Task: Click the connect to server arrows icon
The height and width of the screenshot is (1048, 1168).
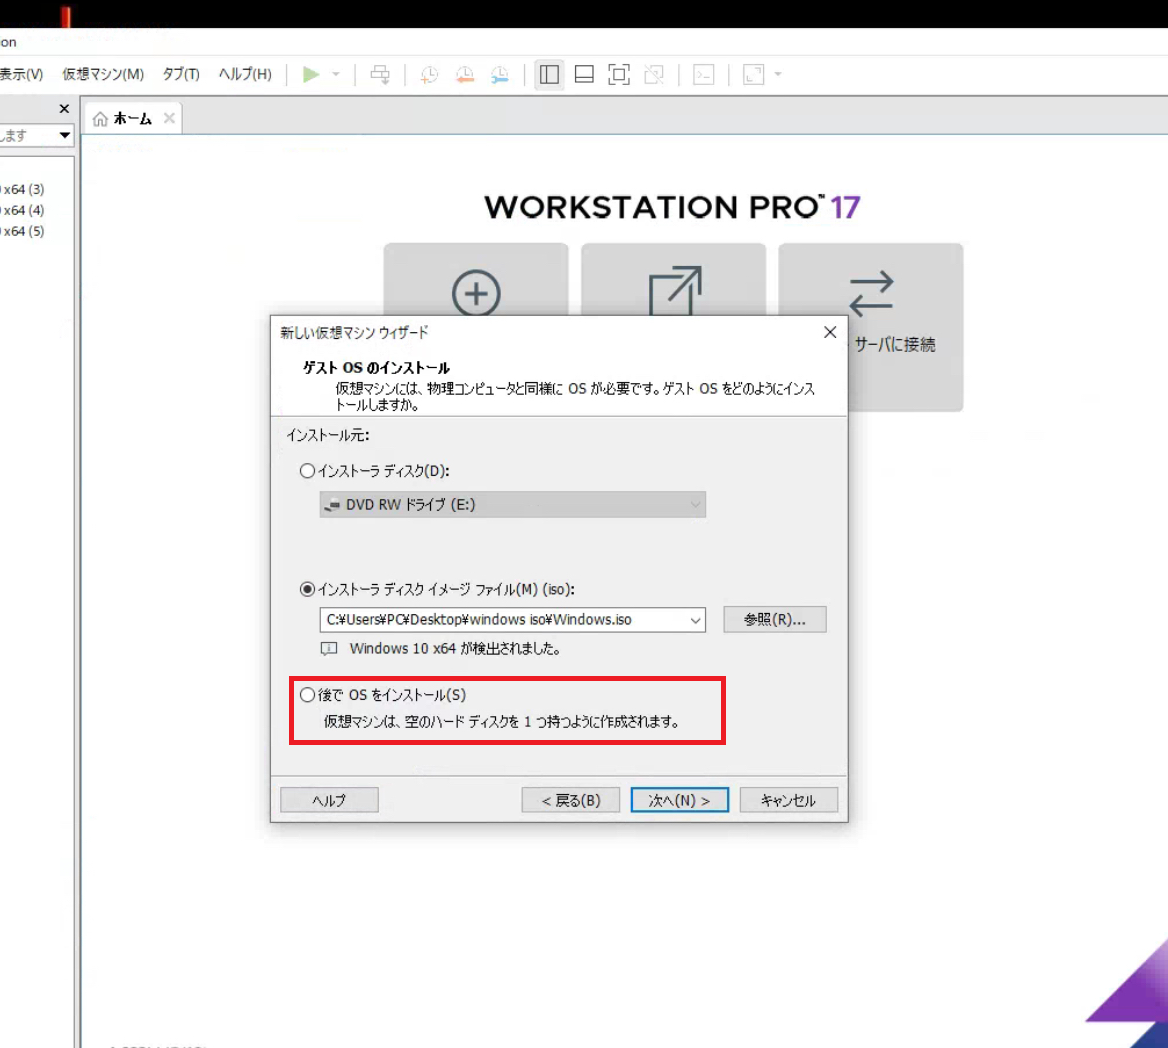Action: click(871, 293)
